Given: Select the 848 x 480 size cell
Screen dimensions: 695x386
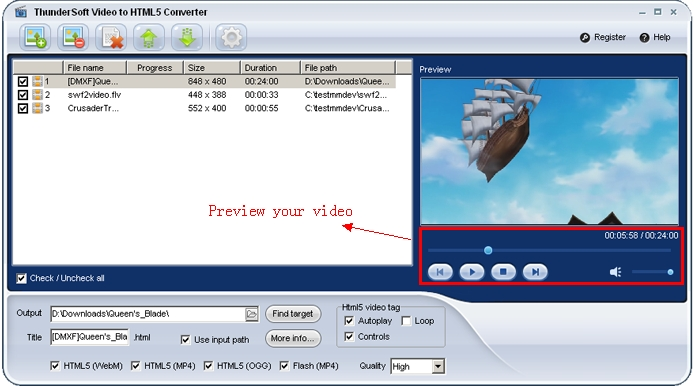Looking at the screenshot, I should click(207, 82).
